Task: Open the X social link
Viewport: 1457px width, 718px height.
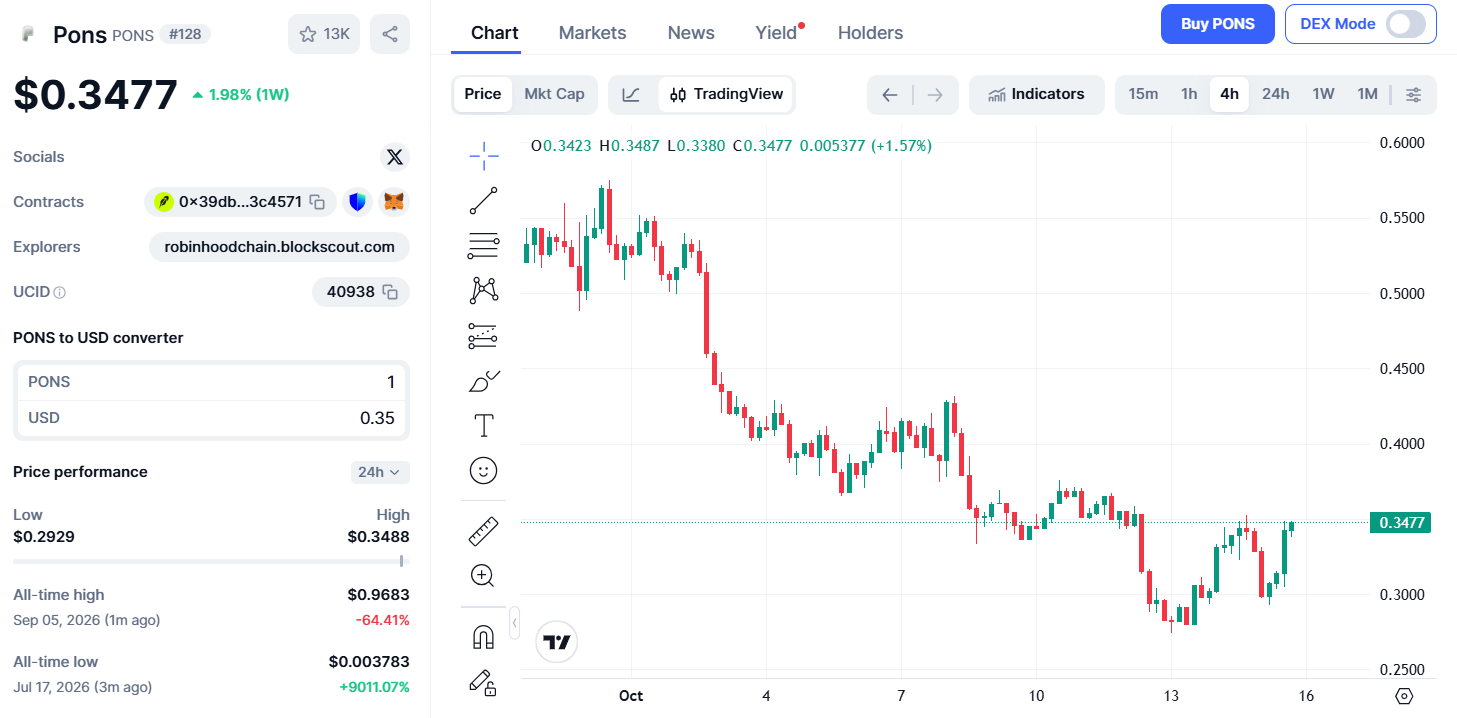Action: coord(395,157)
